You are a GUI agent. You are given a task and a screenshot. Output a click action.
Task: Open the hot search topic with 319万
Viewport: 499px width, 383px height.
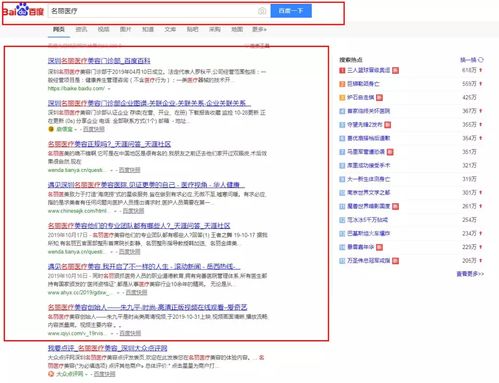pos(369,179)
